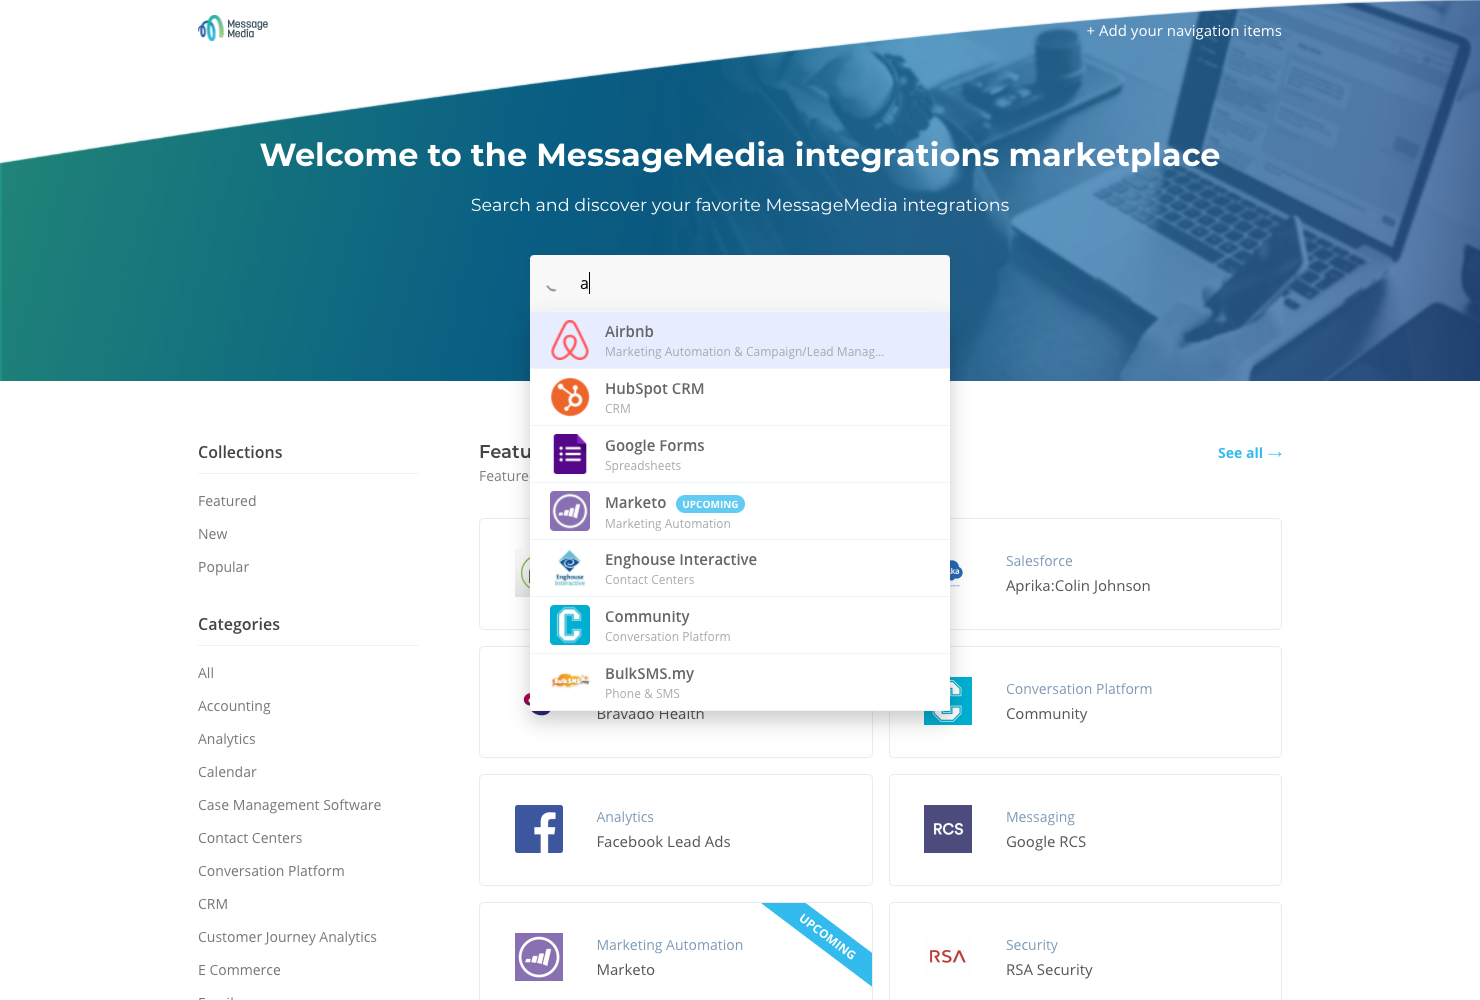Screen dimensions: 1480x1000
Task: Click the Salesforce category label
Action: [1039, 561]
